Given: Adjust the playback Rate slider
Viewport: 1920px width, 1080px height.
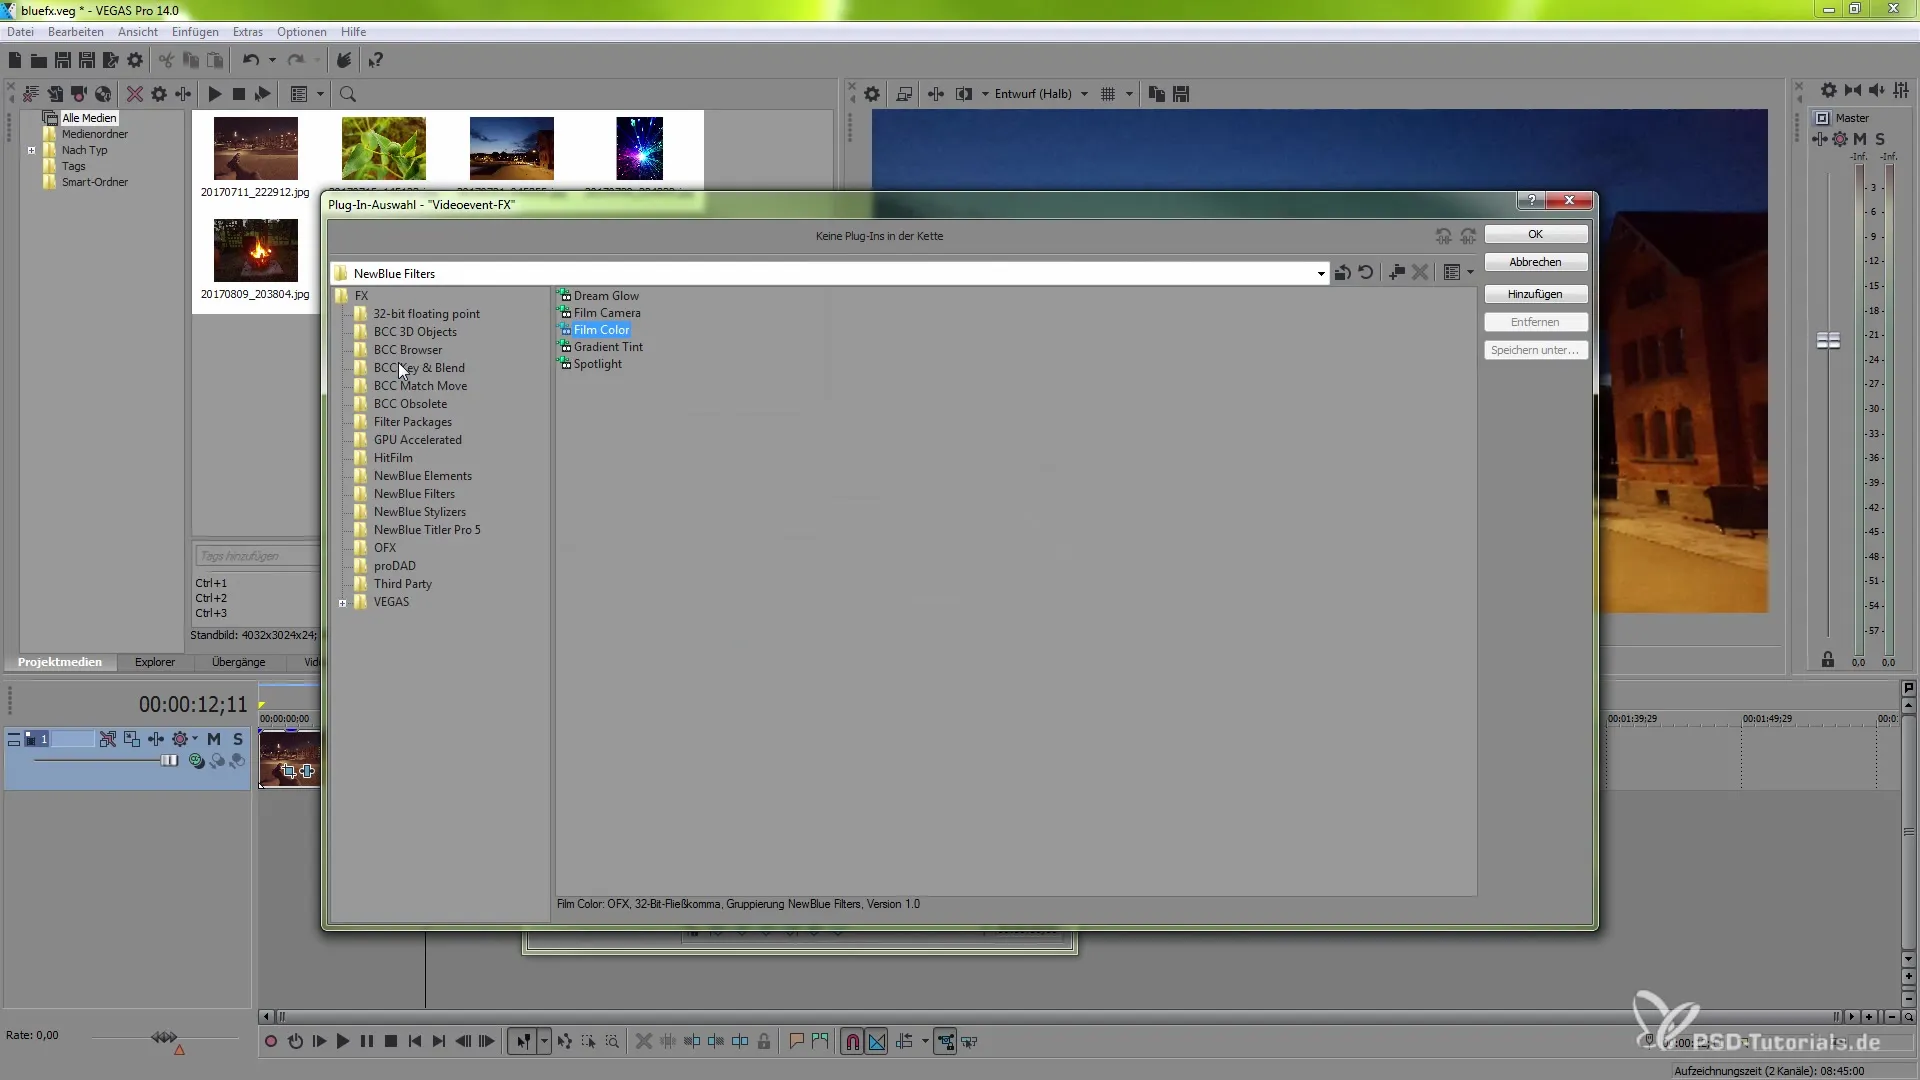Looking at the screenshot, I should tap(165, 1037).
